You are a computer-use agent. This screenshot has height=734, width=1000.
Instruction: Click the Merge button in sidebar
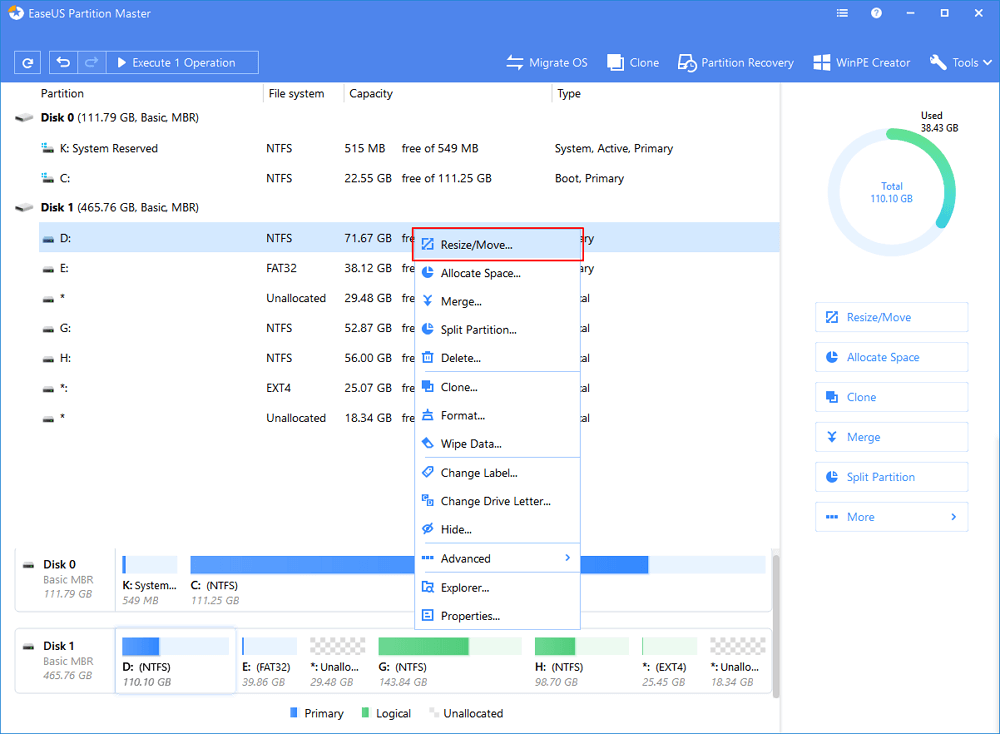pyautogui.click(x=891, y=437)
